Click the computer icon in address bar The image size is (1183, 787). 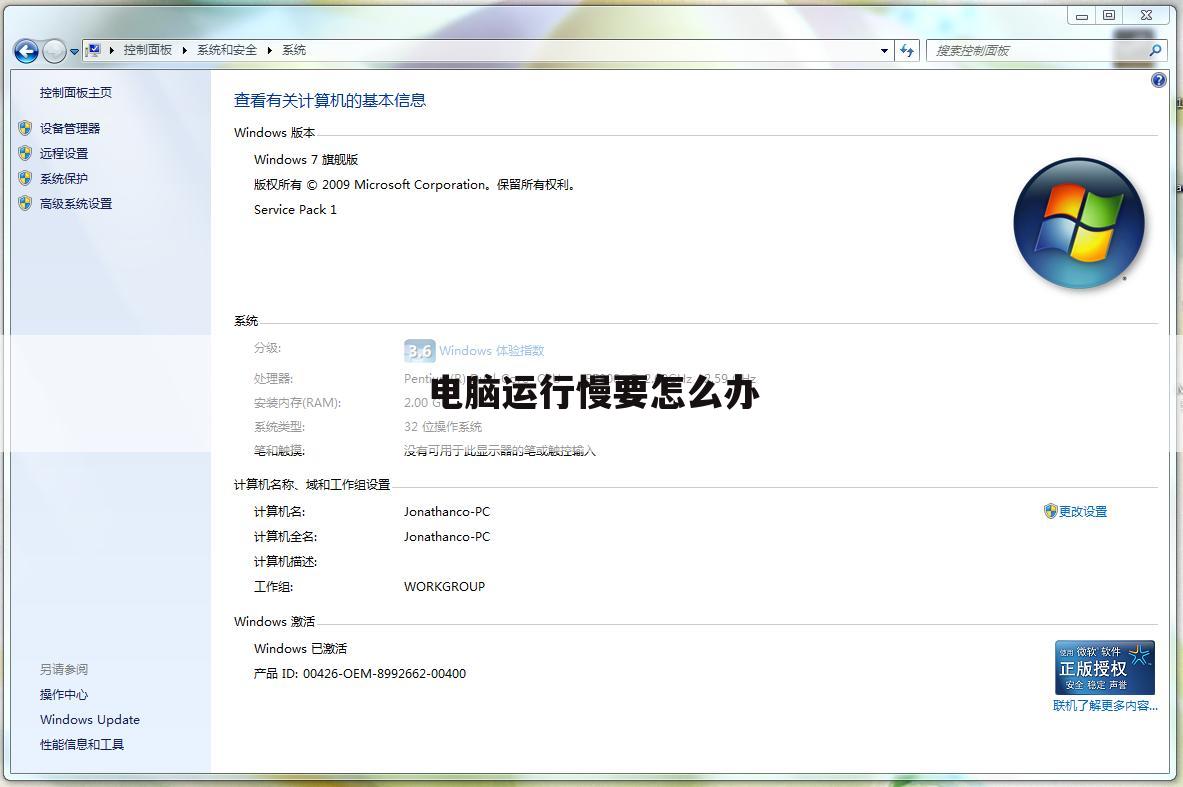coord(94,51)
